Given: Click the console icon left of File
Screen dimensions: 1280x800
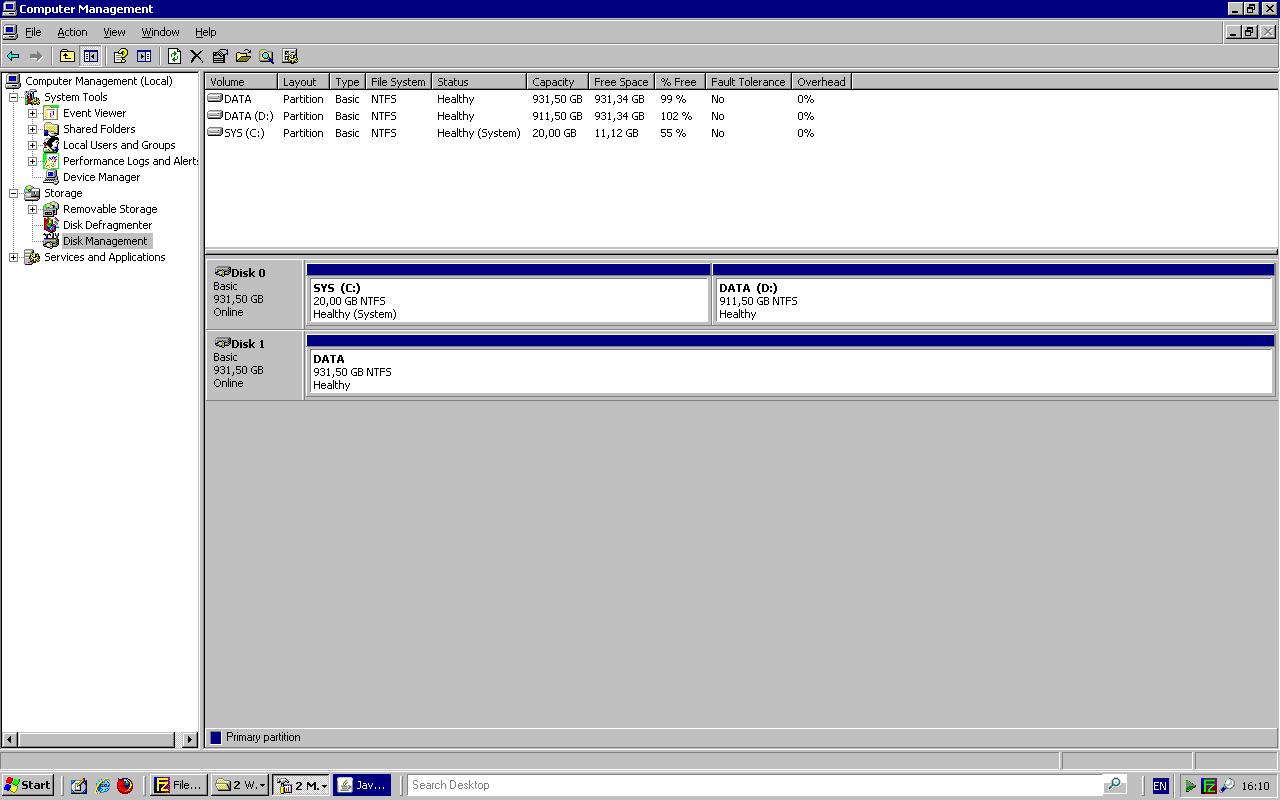Looking at the screenshot, I should [x=10, y=32].
